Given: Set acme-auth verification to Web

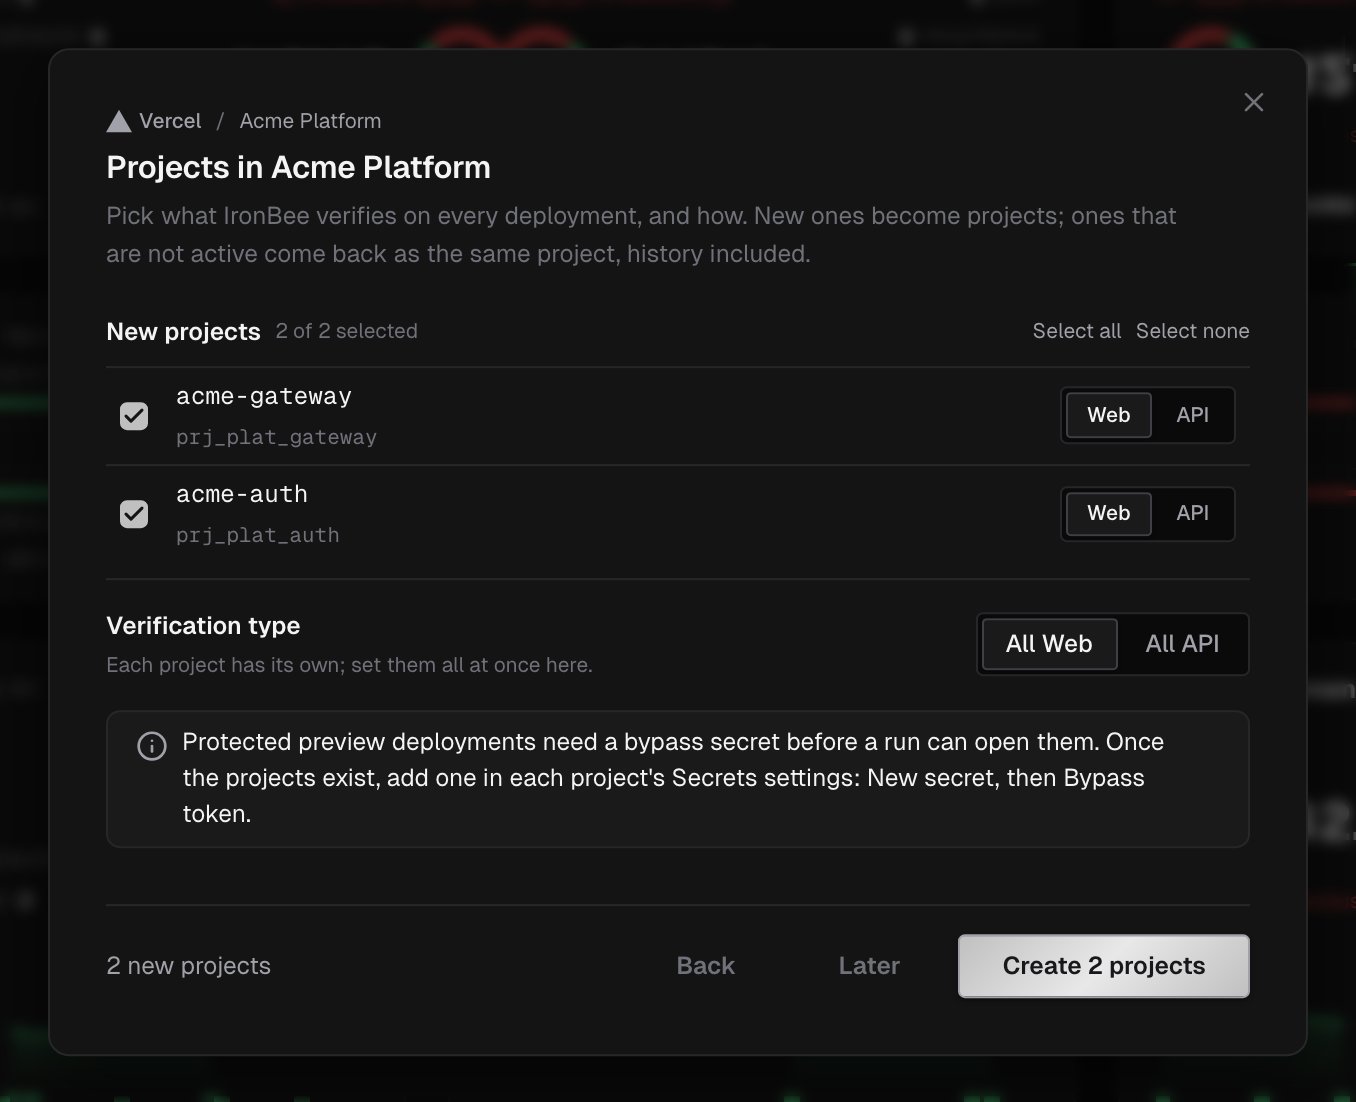Looking at the screenshot, I should 1109,513.
